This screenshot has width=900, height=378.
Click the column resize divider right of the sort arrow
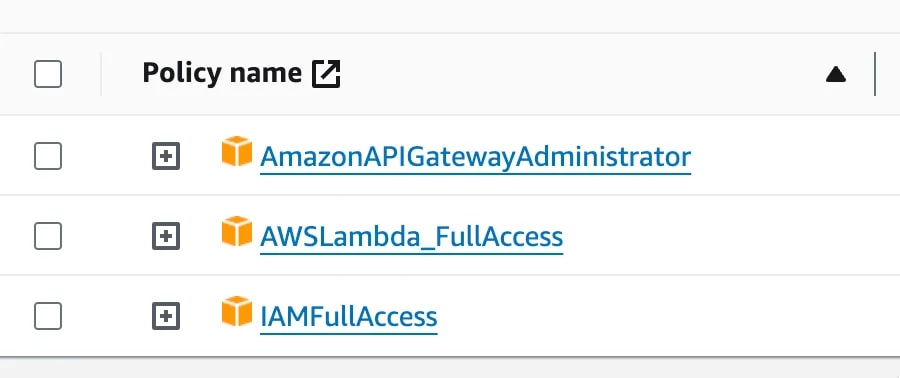coord(875,74)
